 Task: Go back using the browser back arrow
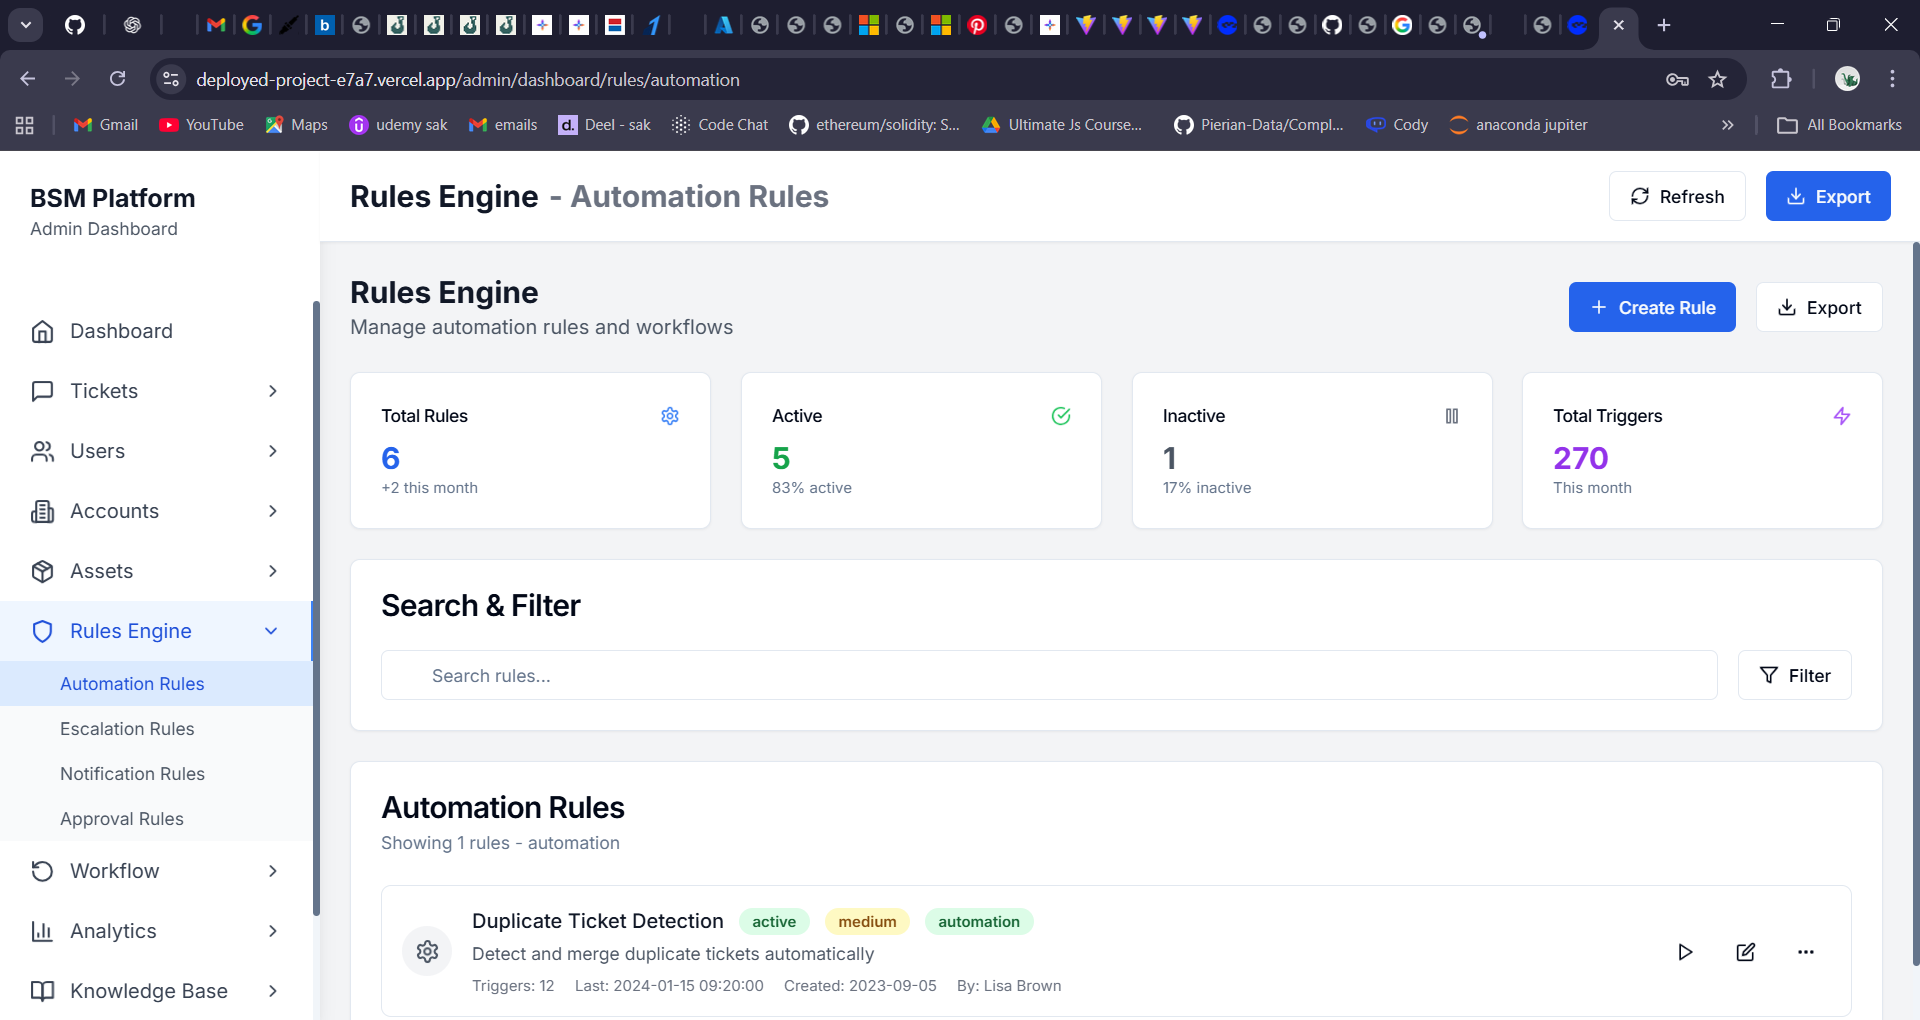pos(28,79)
